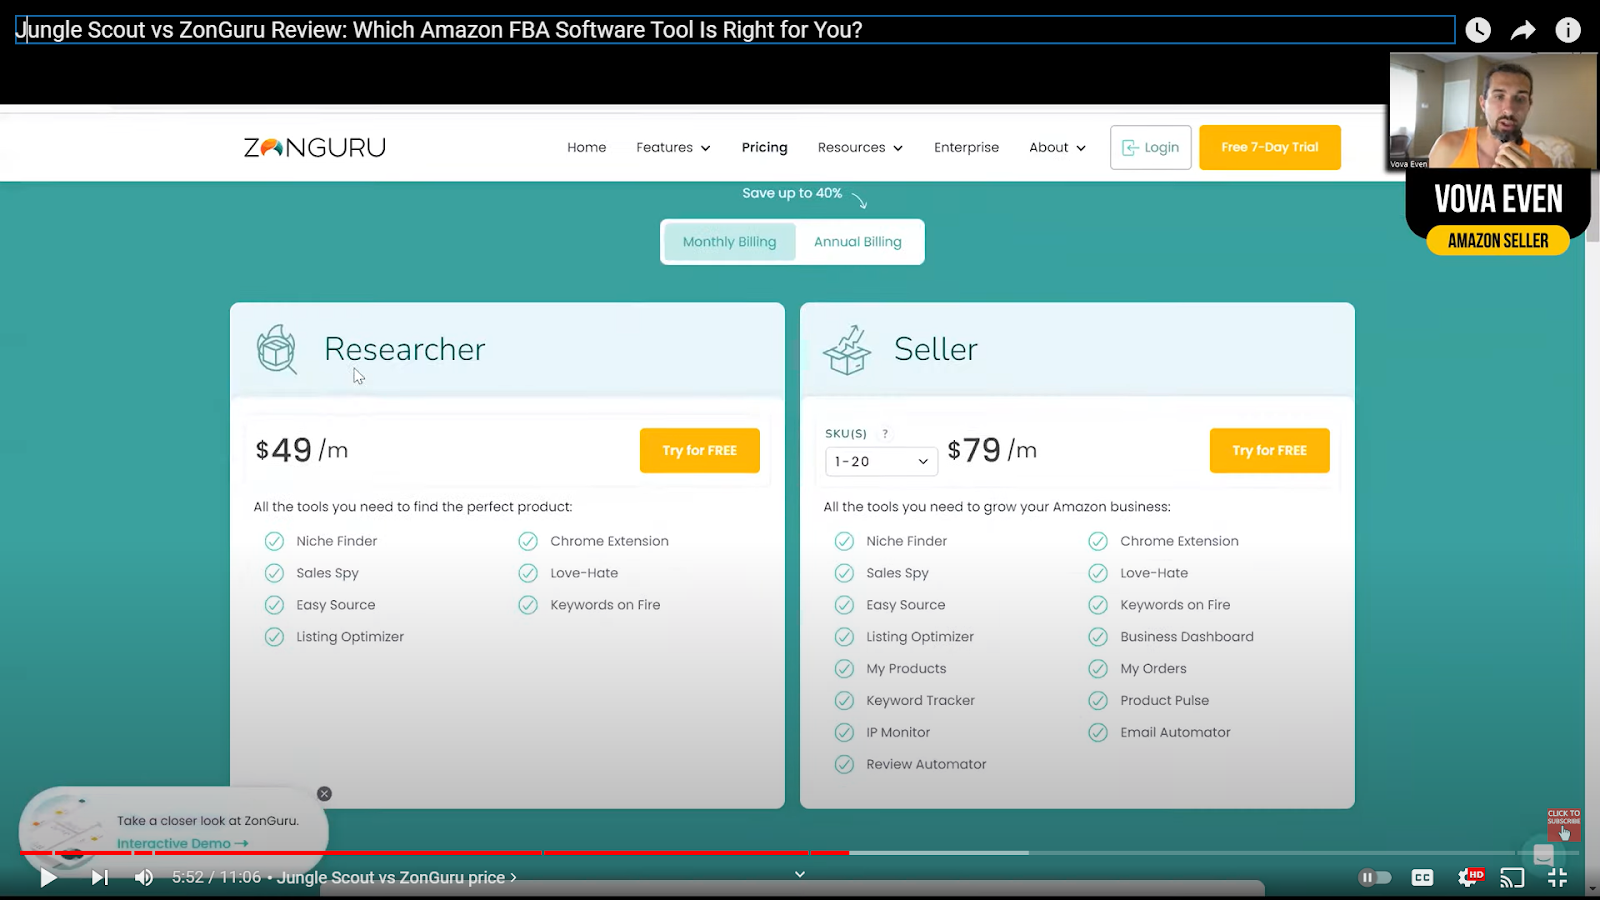Go to the Home page
1600x900 pixels.
pyautogui.click(x=587, y=148)
